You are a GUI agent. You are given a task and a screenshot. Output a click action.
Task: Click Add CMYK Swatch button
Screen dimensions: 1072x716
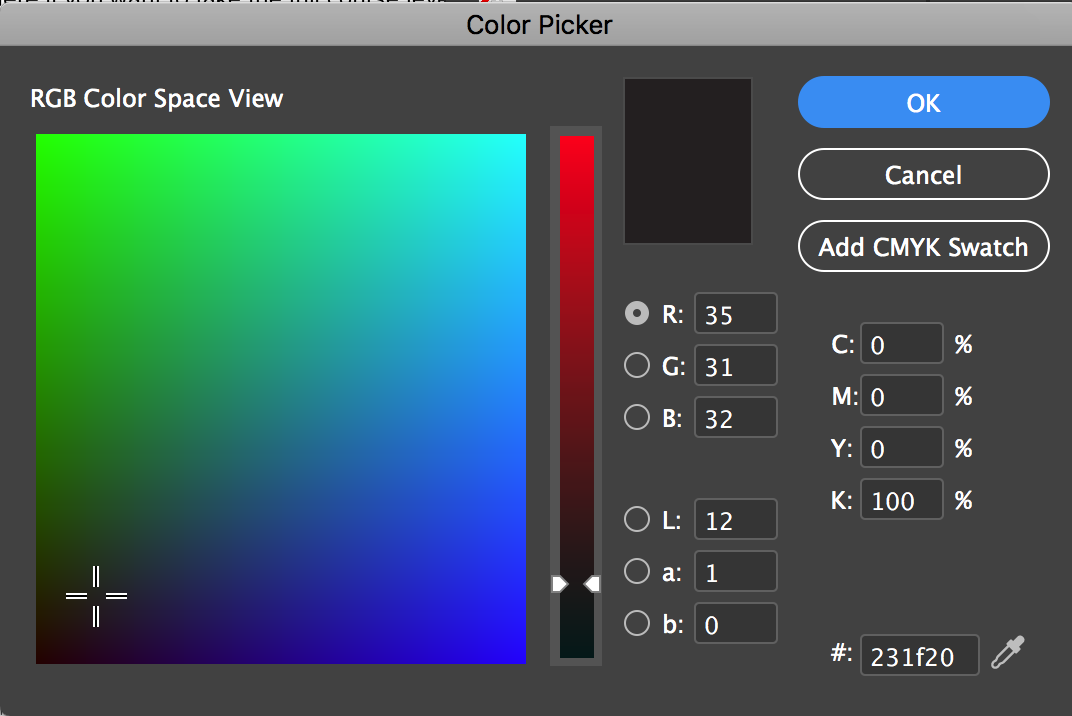(x=923, y=247)
